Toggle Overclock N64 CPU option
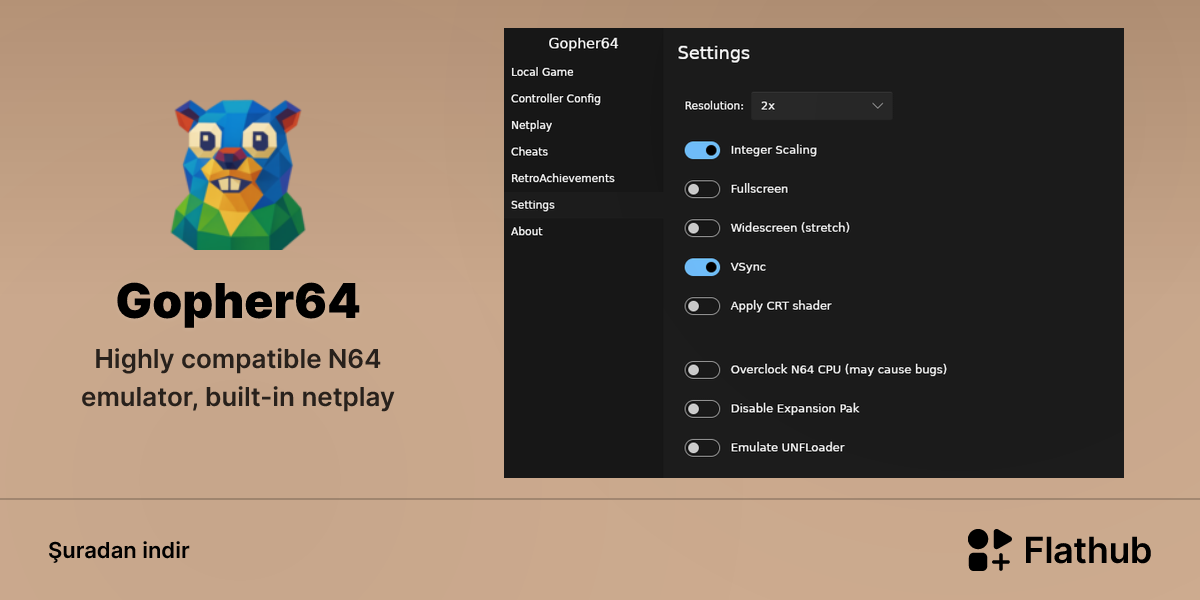Viewport: 1200px width, 600px height. (702, 370)
